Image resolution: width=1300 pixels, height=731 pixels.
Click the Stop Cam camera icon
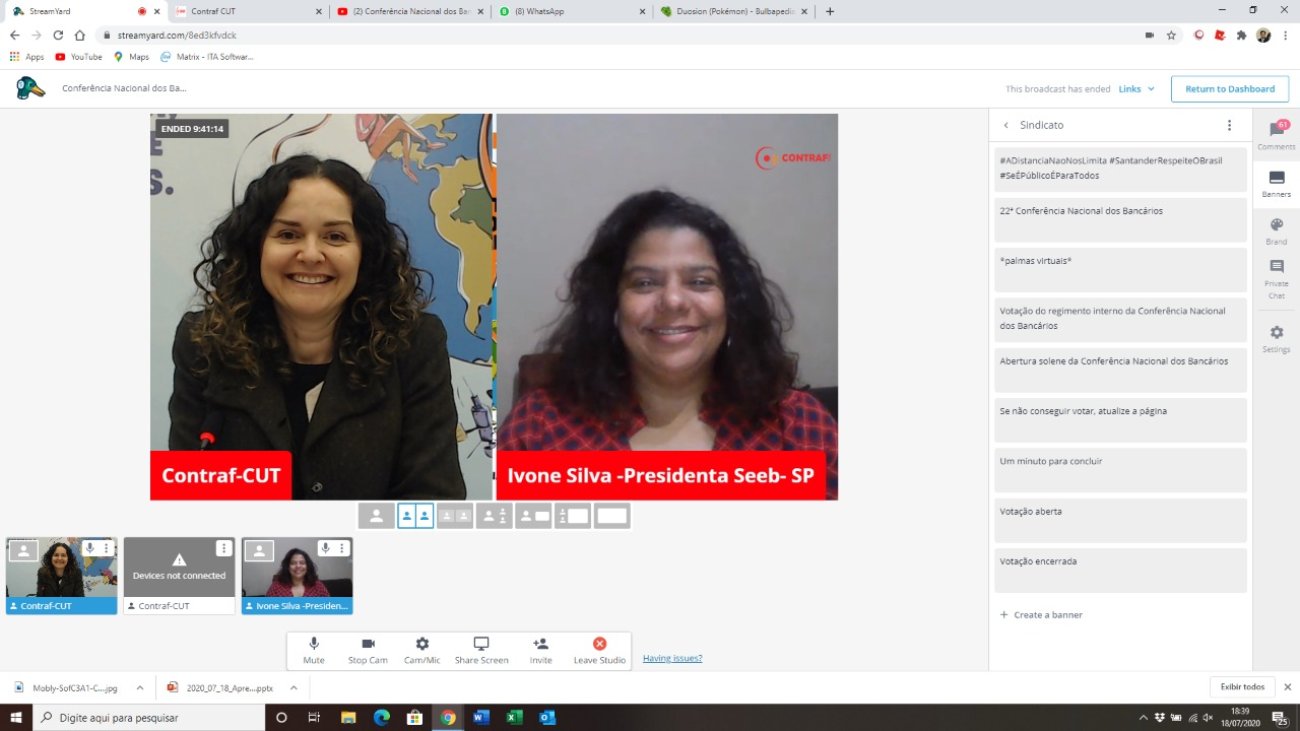(x=367, y=644)
